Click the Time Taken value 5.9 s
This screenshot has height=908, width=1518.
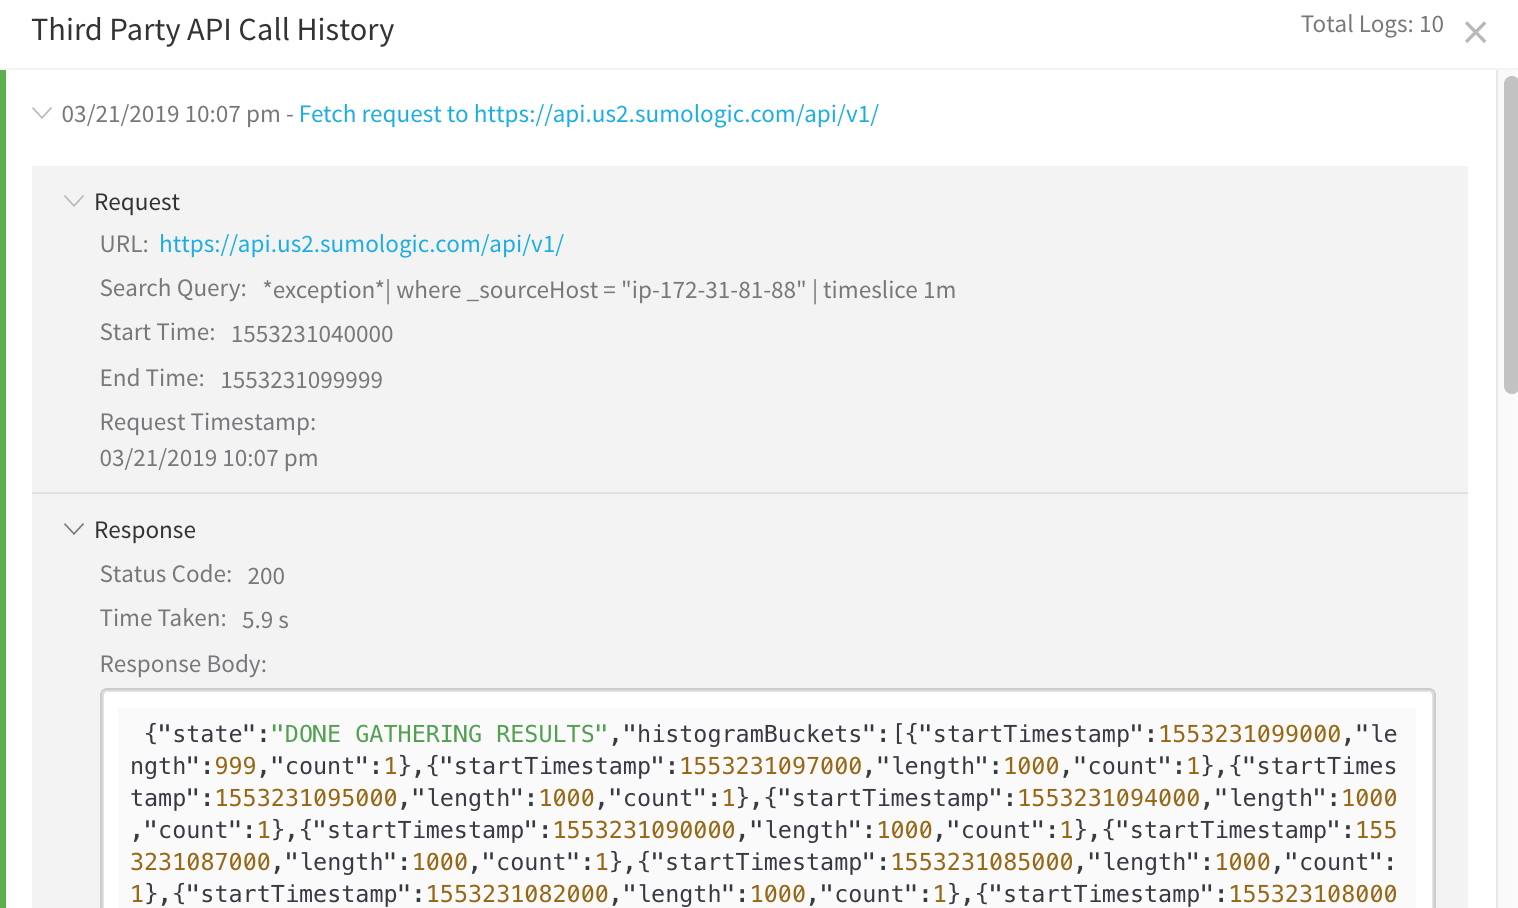click(265, 620)
